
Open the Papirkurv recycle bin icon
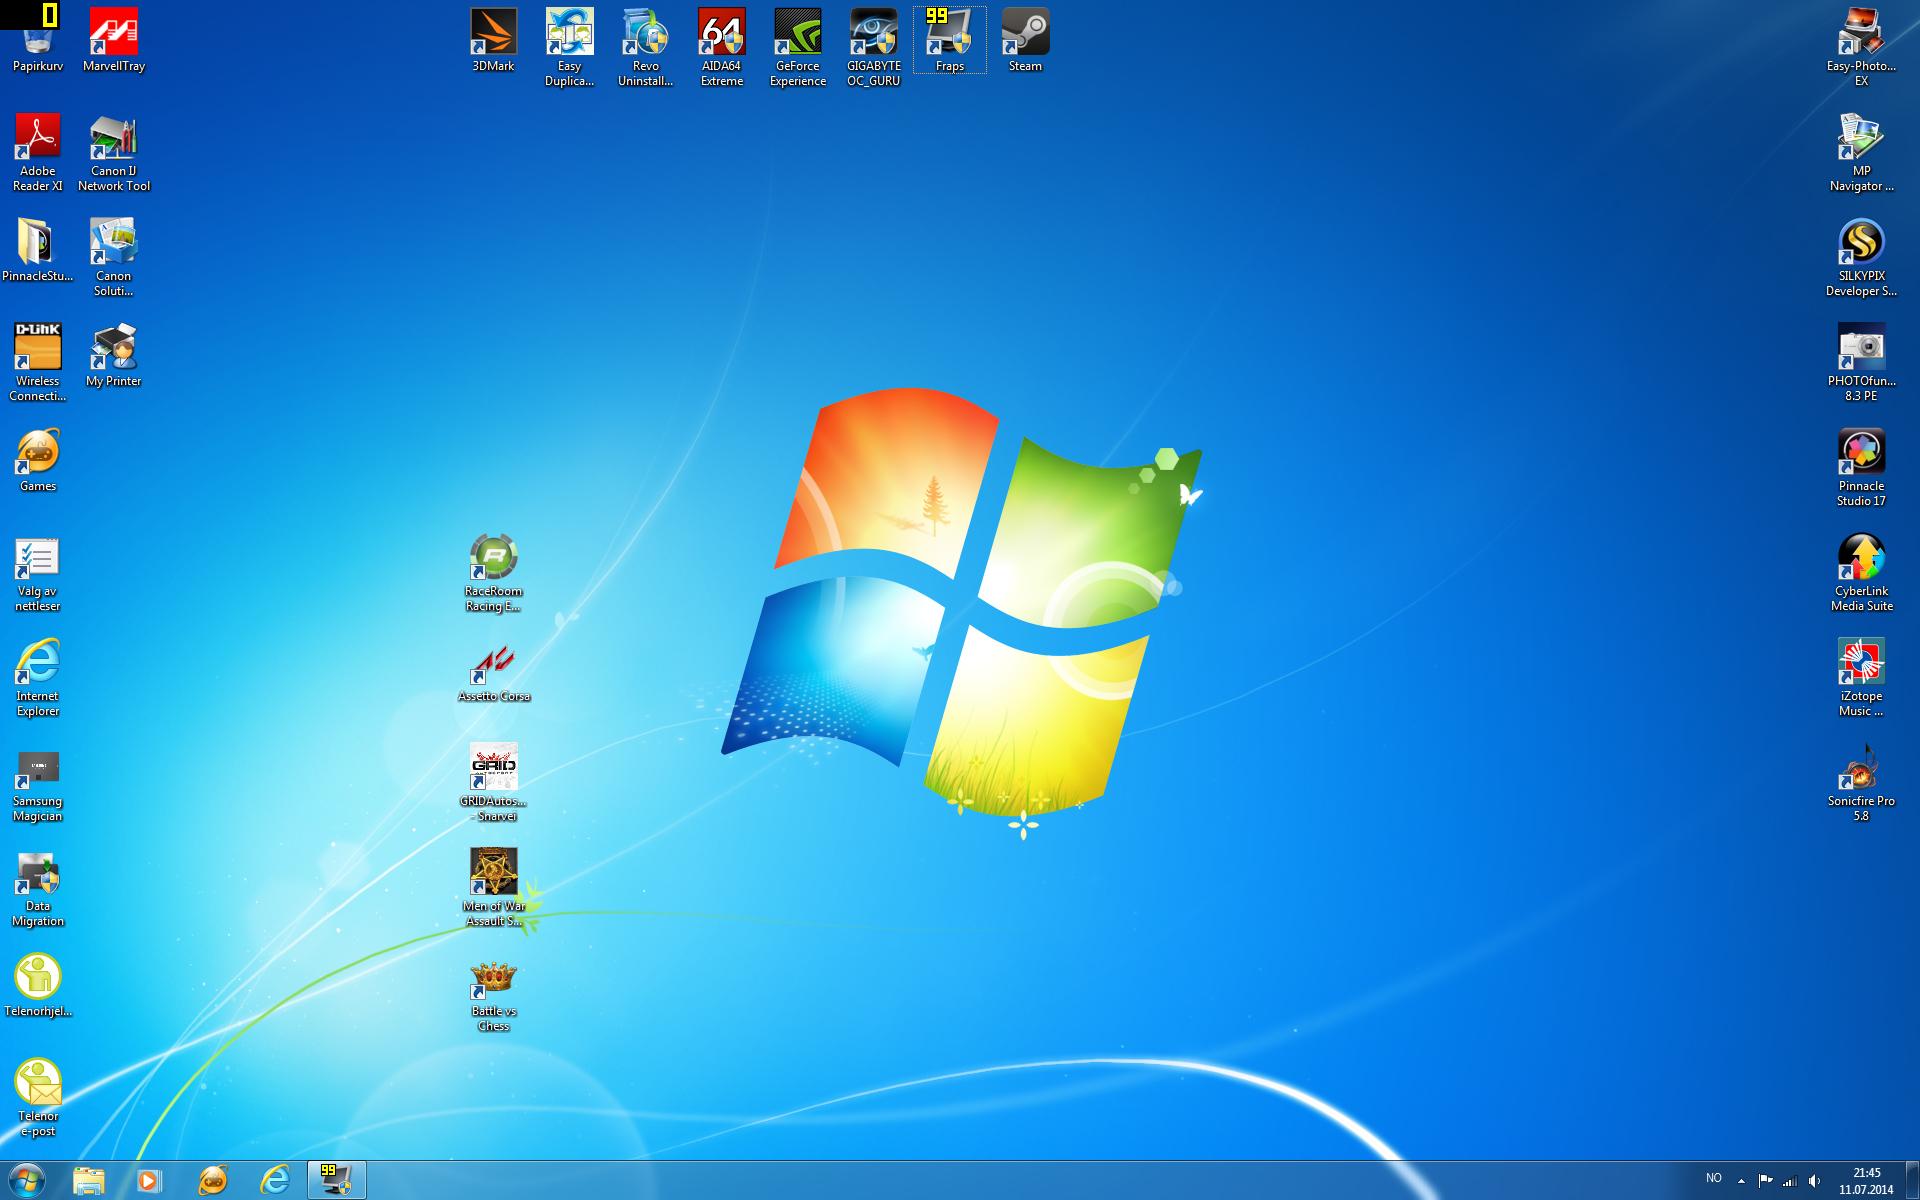click(x=38, y=38)
